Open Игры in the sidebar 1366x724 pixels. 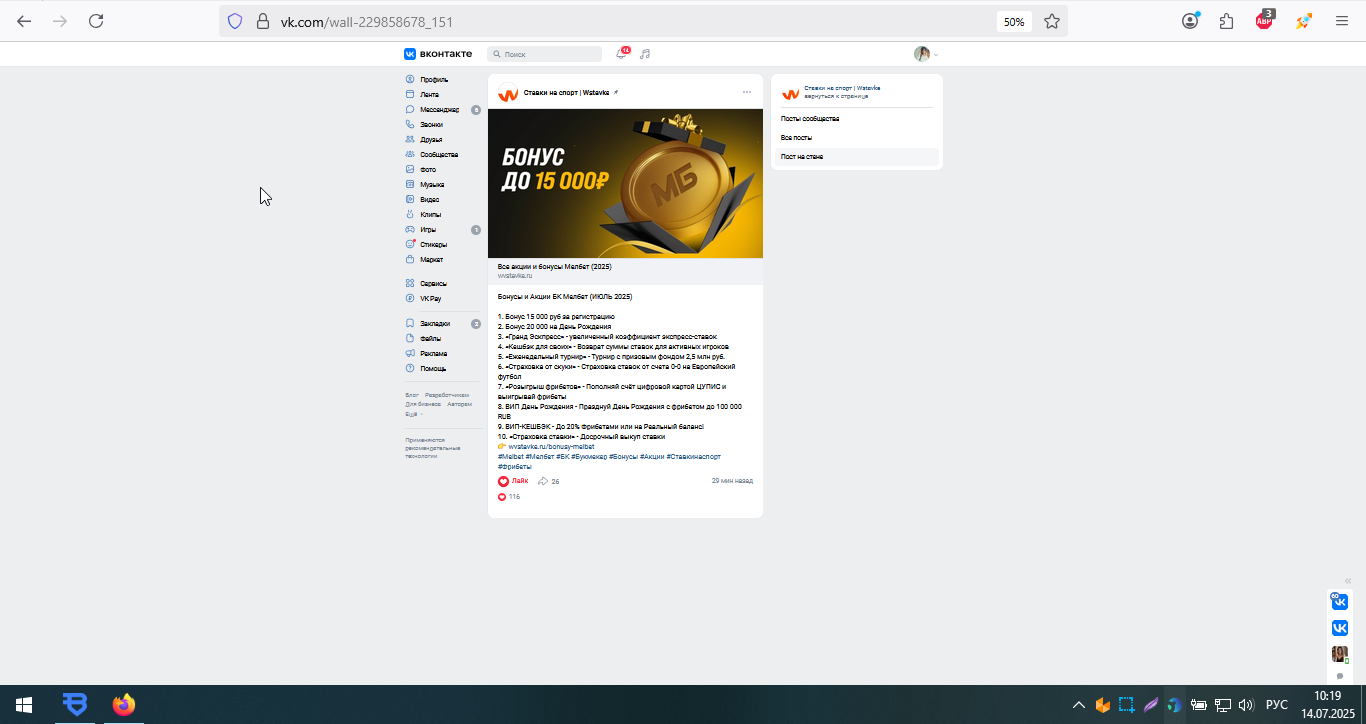(x=428, y=229)
